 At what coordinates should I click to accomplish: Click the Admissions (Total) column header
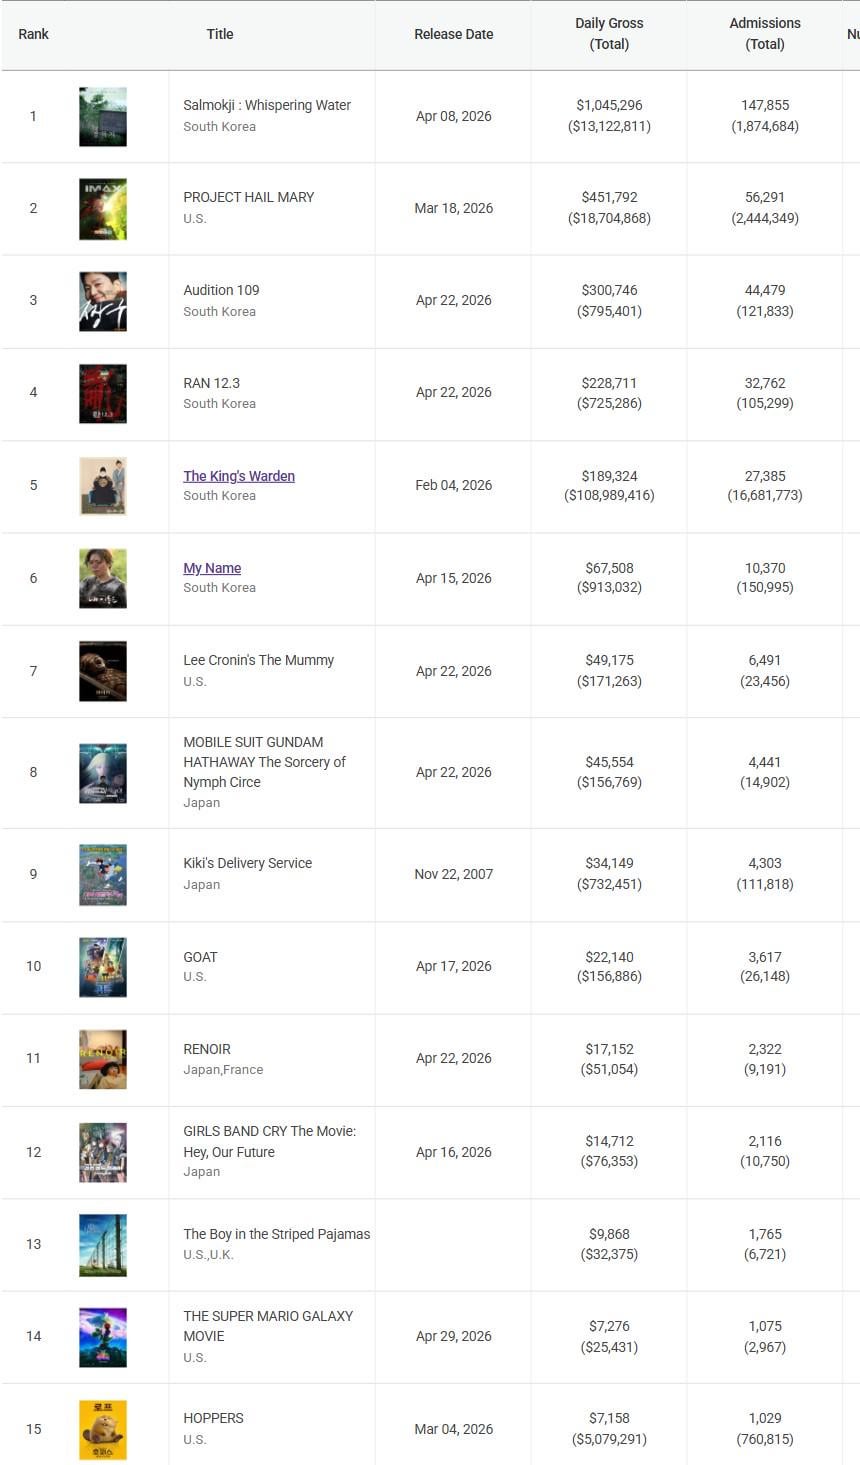pyautogui.click(x=765, y=34)
